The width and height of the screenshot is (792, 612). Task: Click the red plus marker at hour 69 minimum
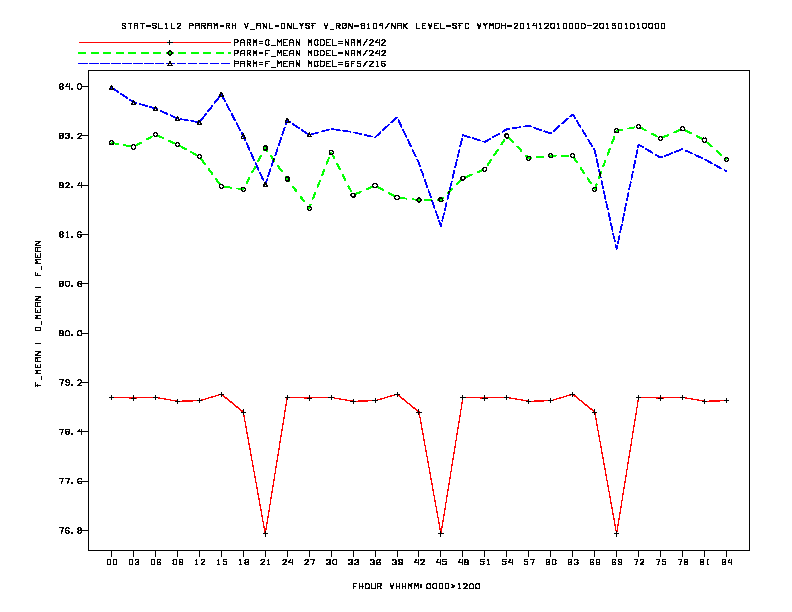[x=617, y=534]
